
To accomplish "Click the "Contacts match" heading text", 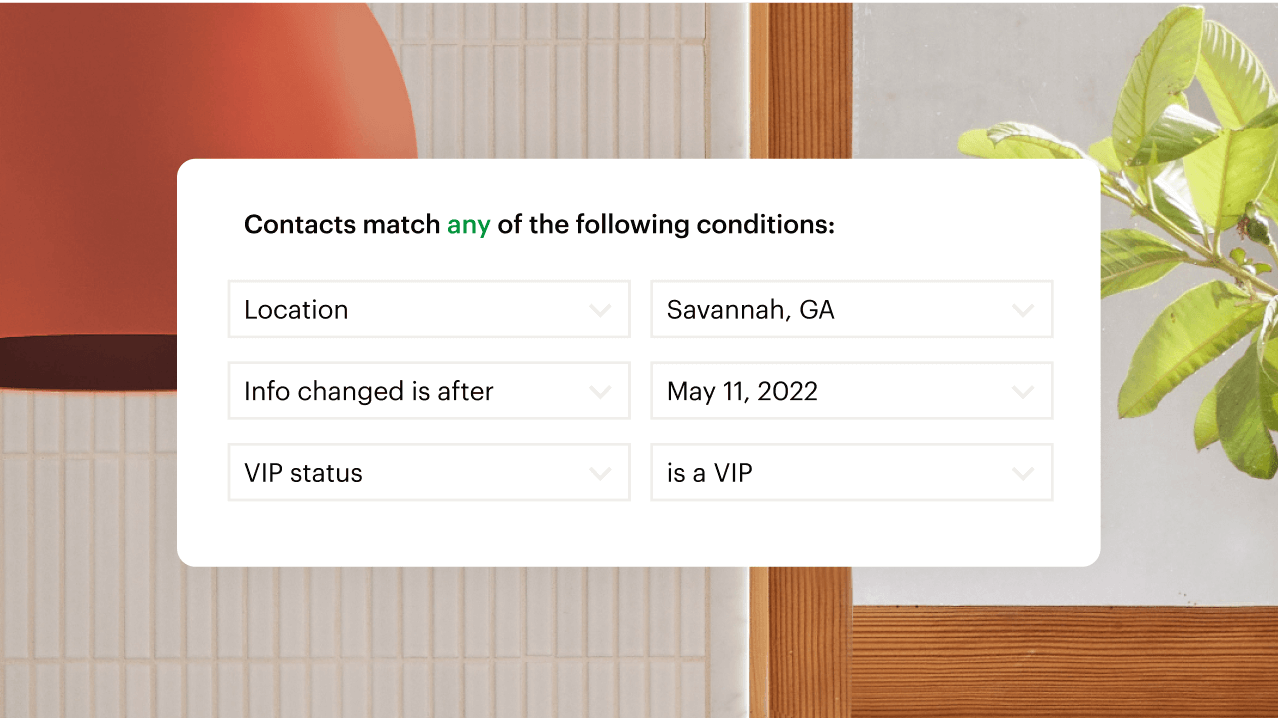I will pyautogui.click(x=342, y=225).
